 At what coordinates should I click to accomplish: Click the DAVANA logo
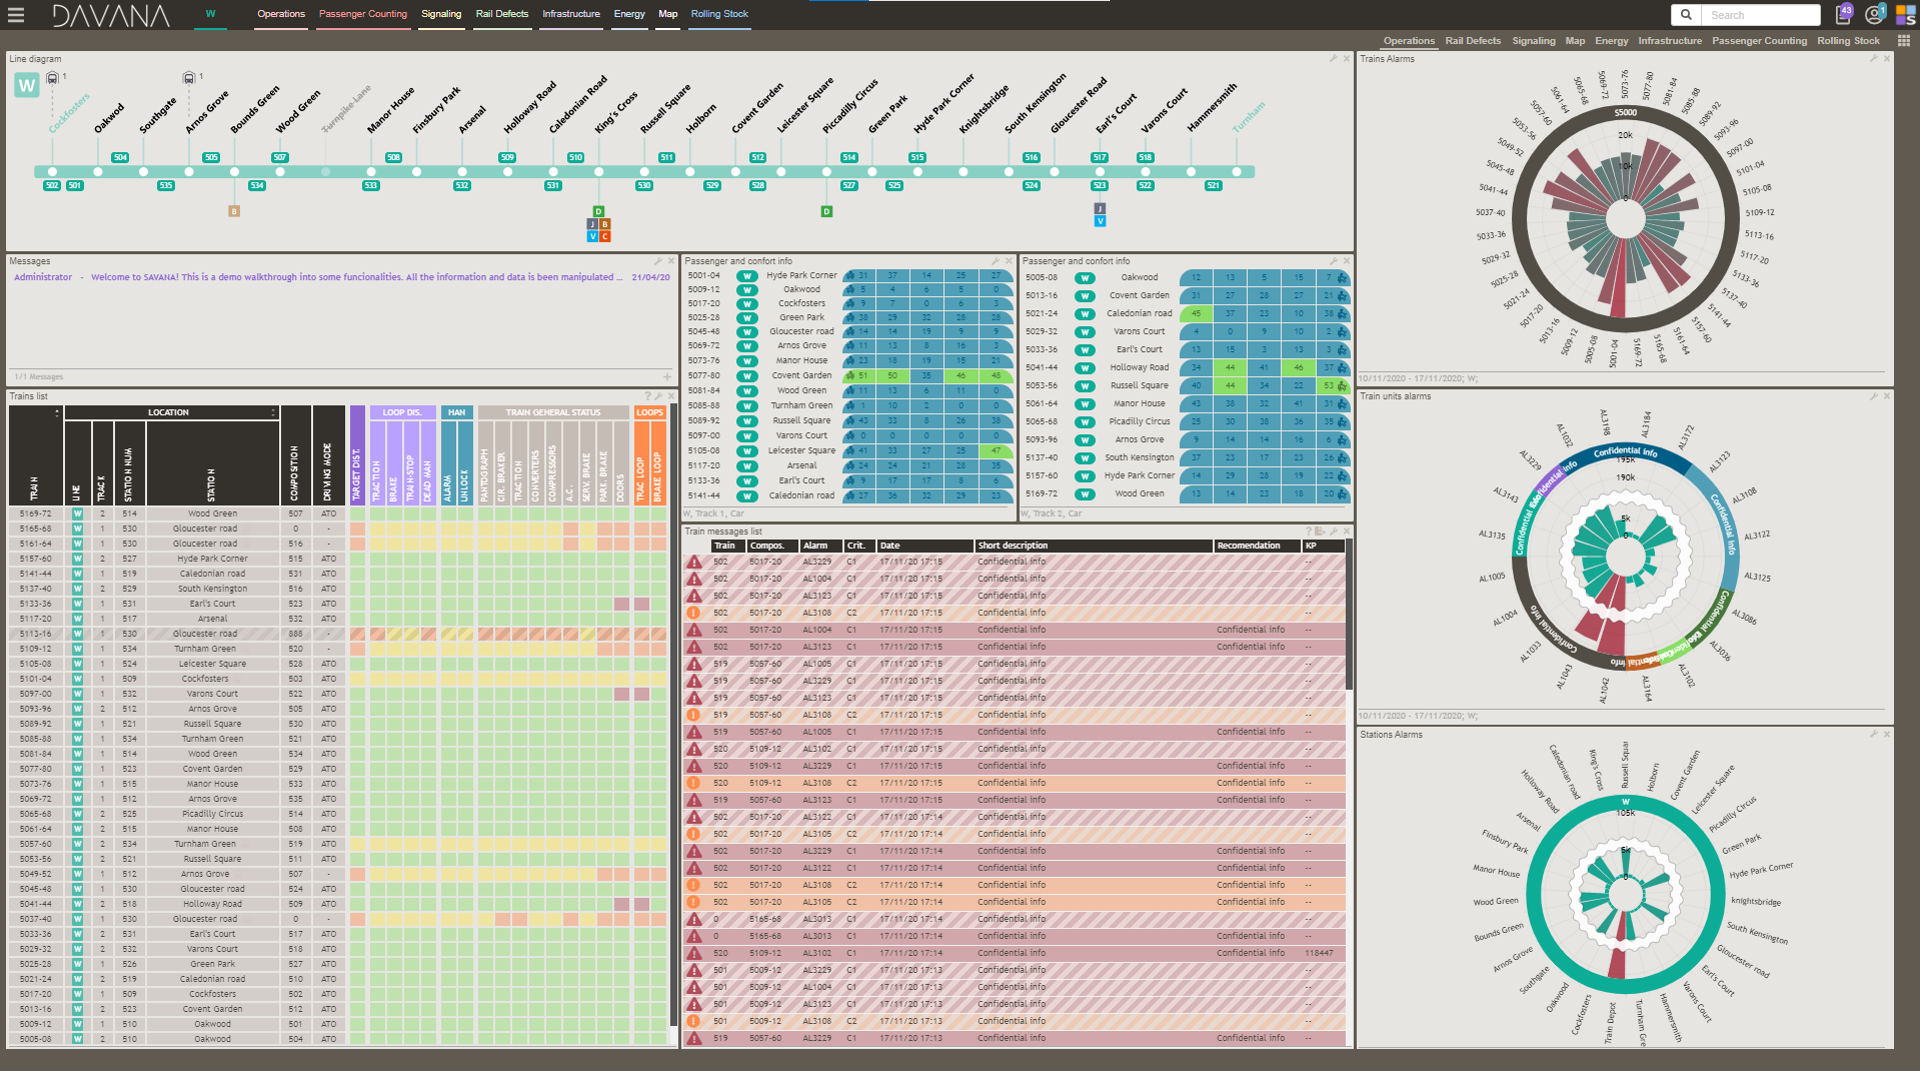[x=110, y=15]
